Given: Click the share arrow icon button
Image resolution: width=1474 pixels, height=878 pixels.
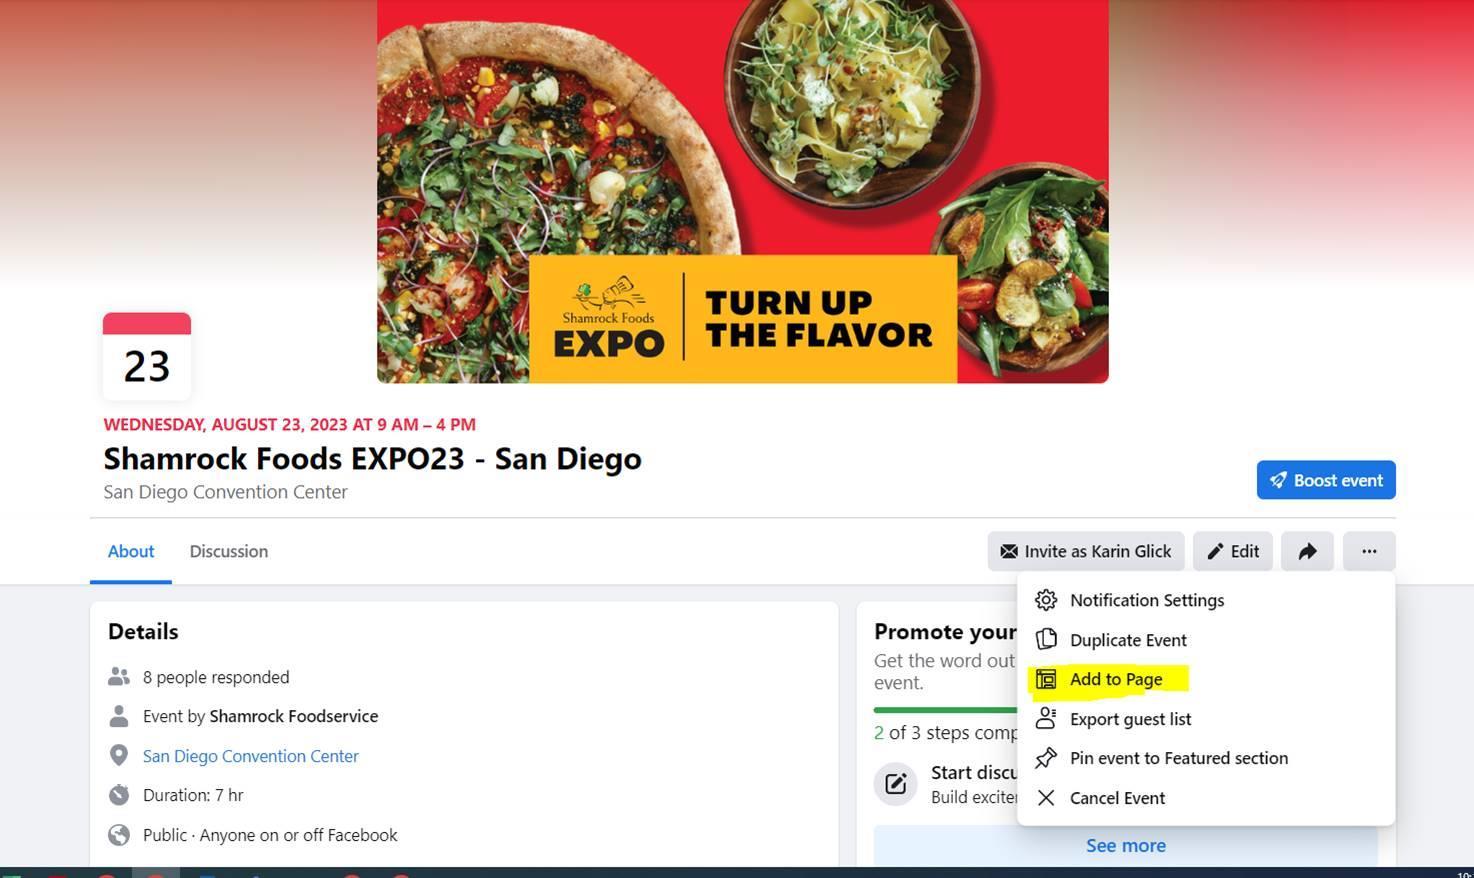Looking at the screenshot, I should pos(1307,551).
